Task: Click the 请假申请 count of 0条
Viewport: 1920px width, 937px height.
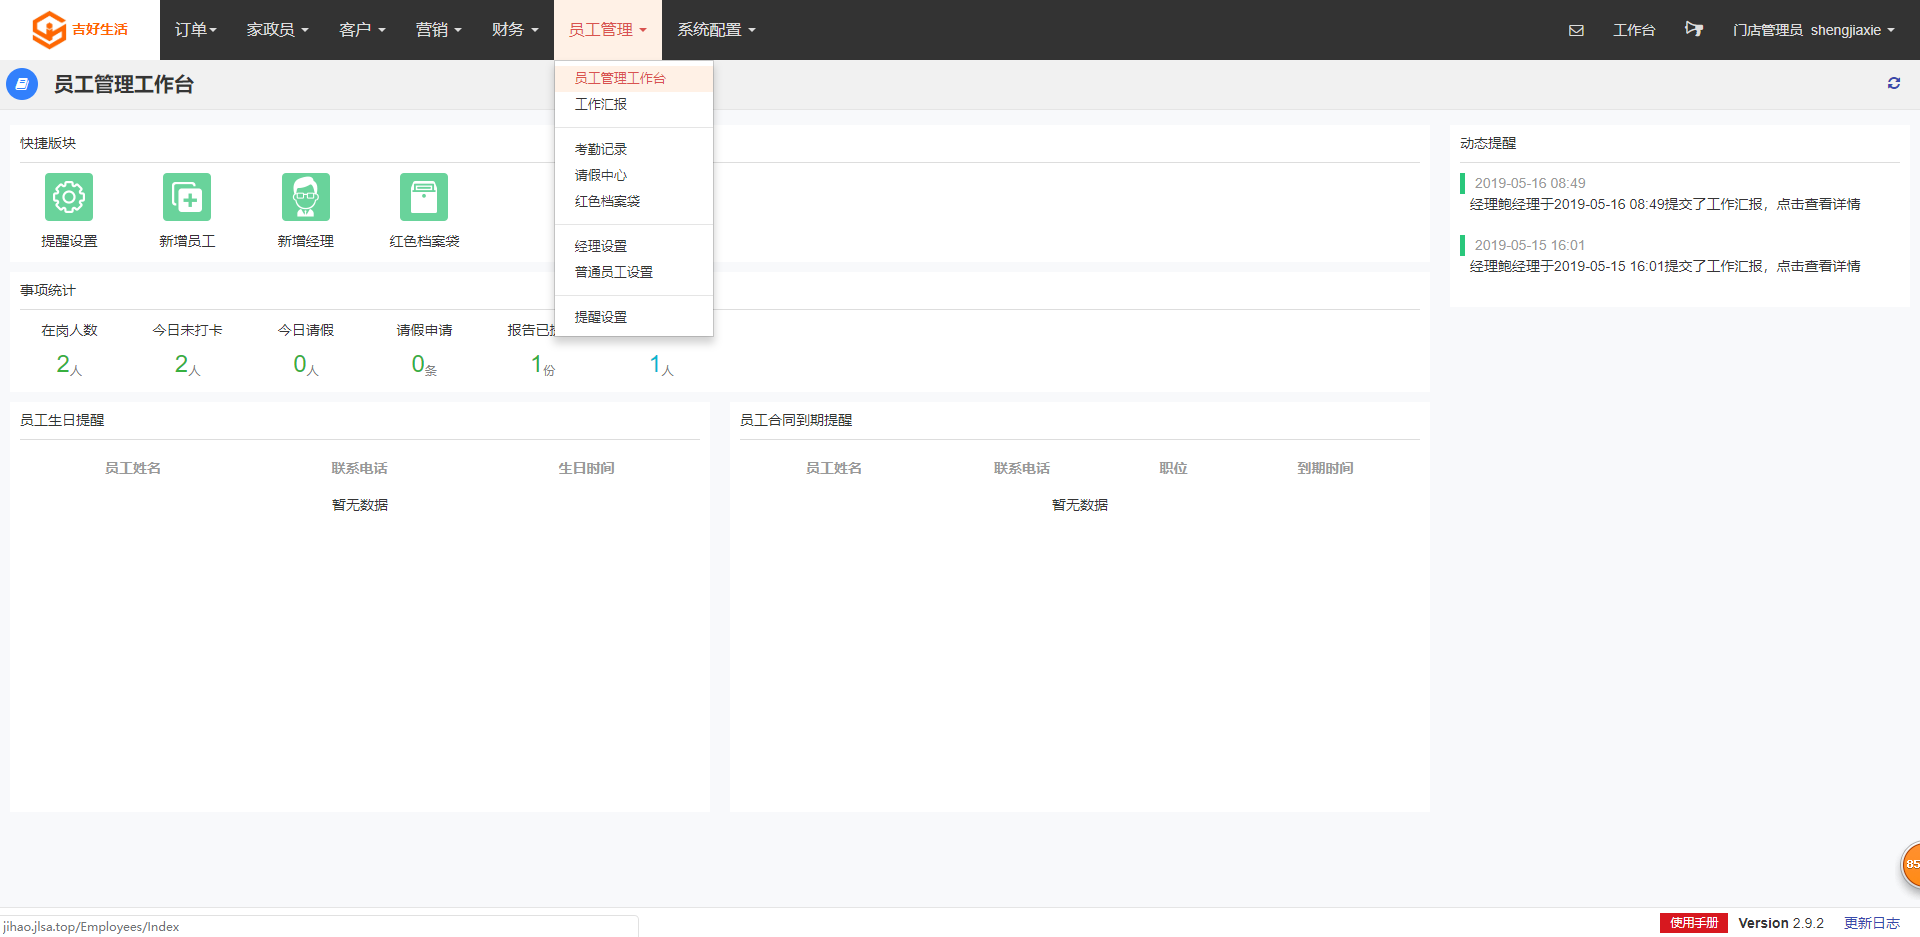Action: [424, 365]
